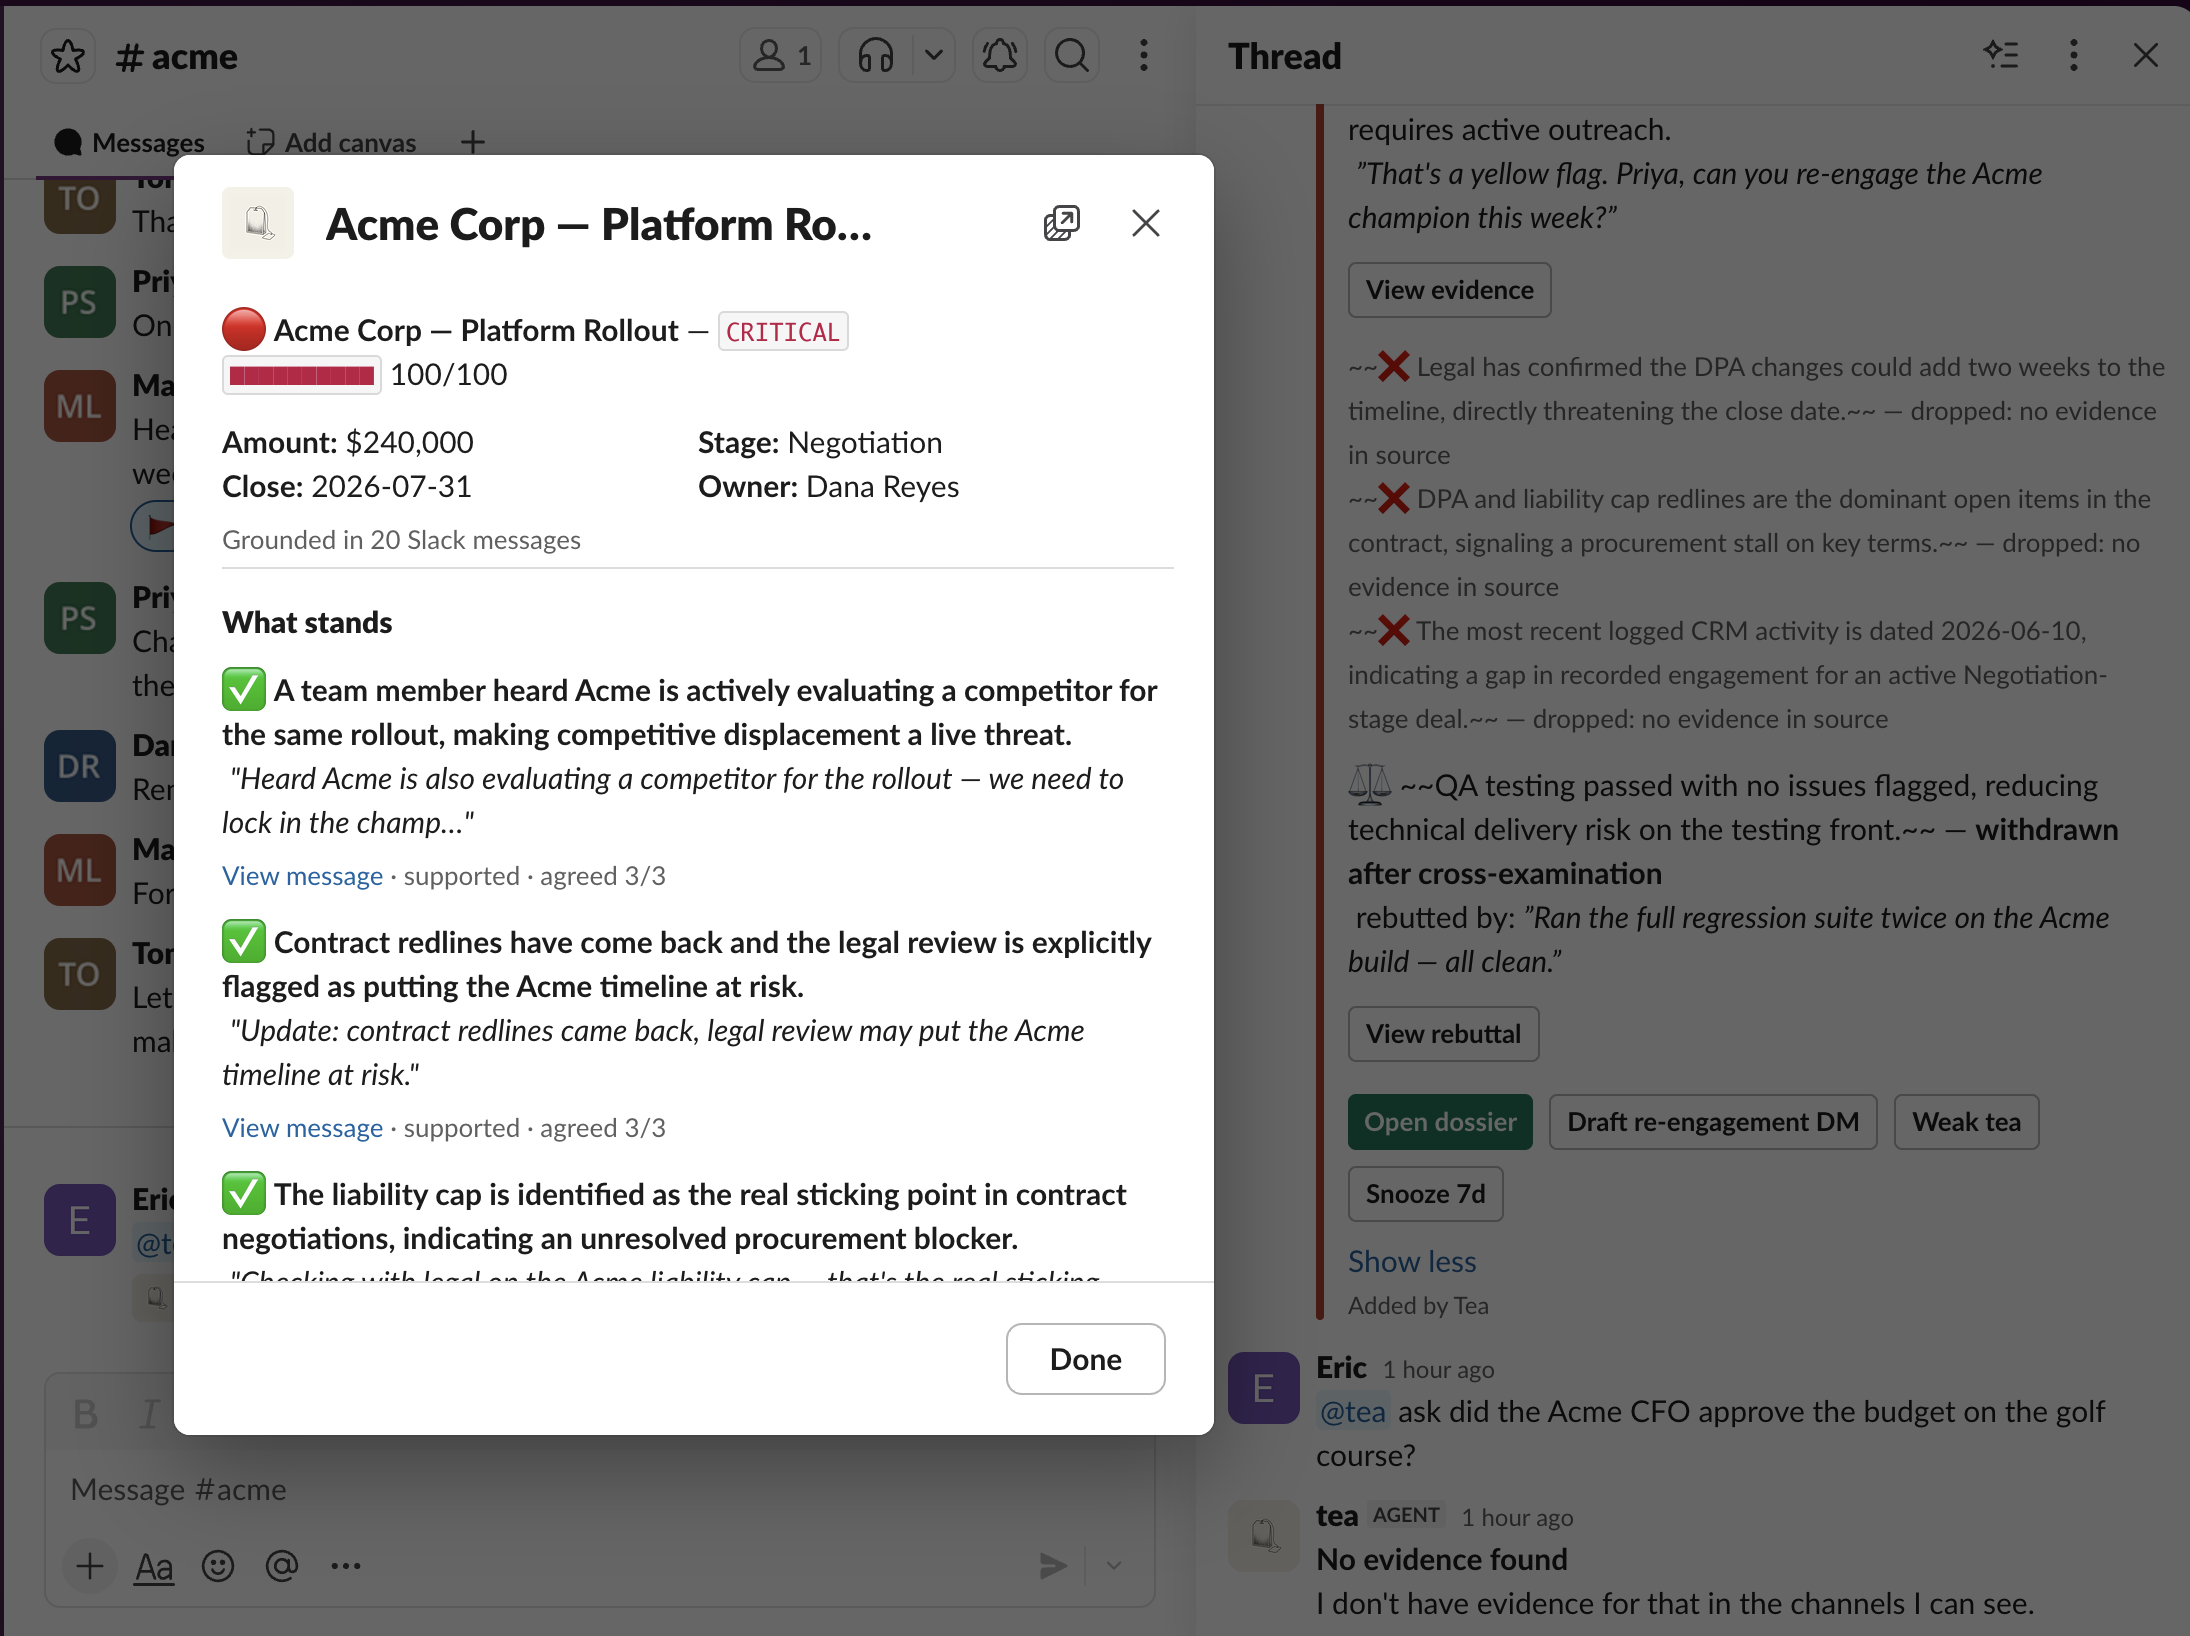Image resolution: width=2190 pixels, height=1636 pixels.
Task: Open attachment plus menu in composer
Action: coord(90,1566)
